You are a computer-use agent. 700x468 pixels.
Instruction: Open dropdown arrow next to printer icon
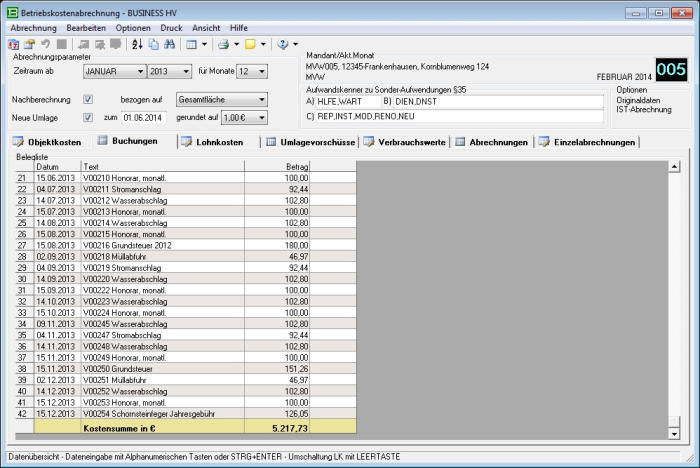[237, 44]
